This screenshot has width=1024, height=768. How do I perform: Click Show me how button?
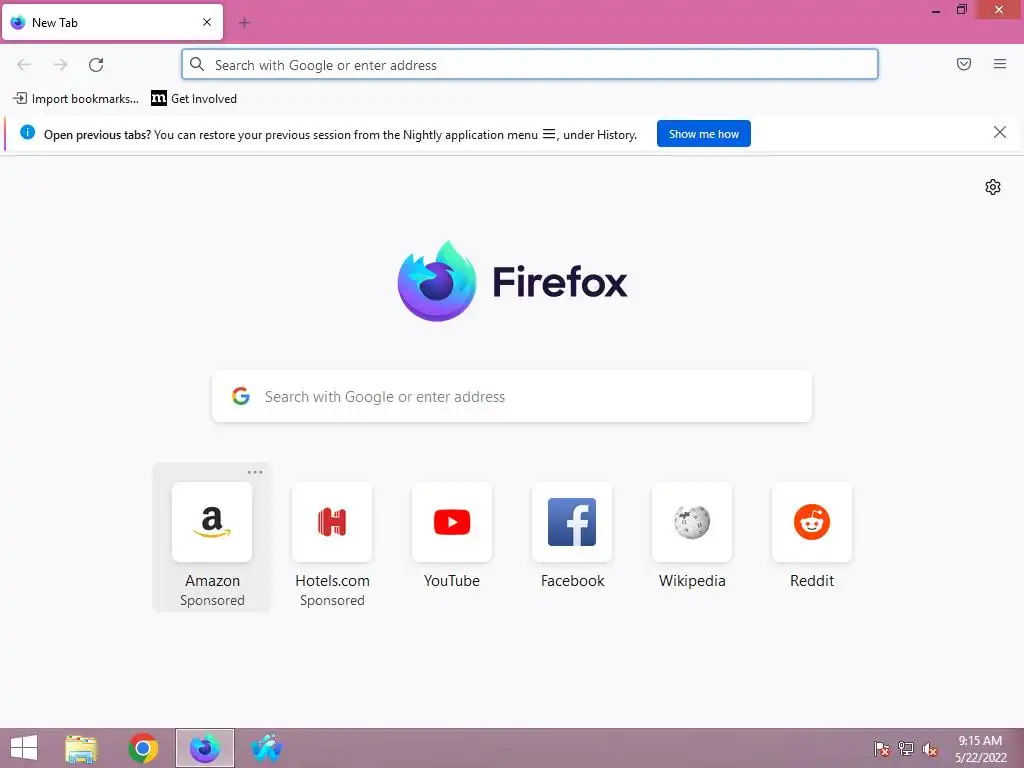point(703,134)
